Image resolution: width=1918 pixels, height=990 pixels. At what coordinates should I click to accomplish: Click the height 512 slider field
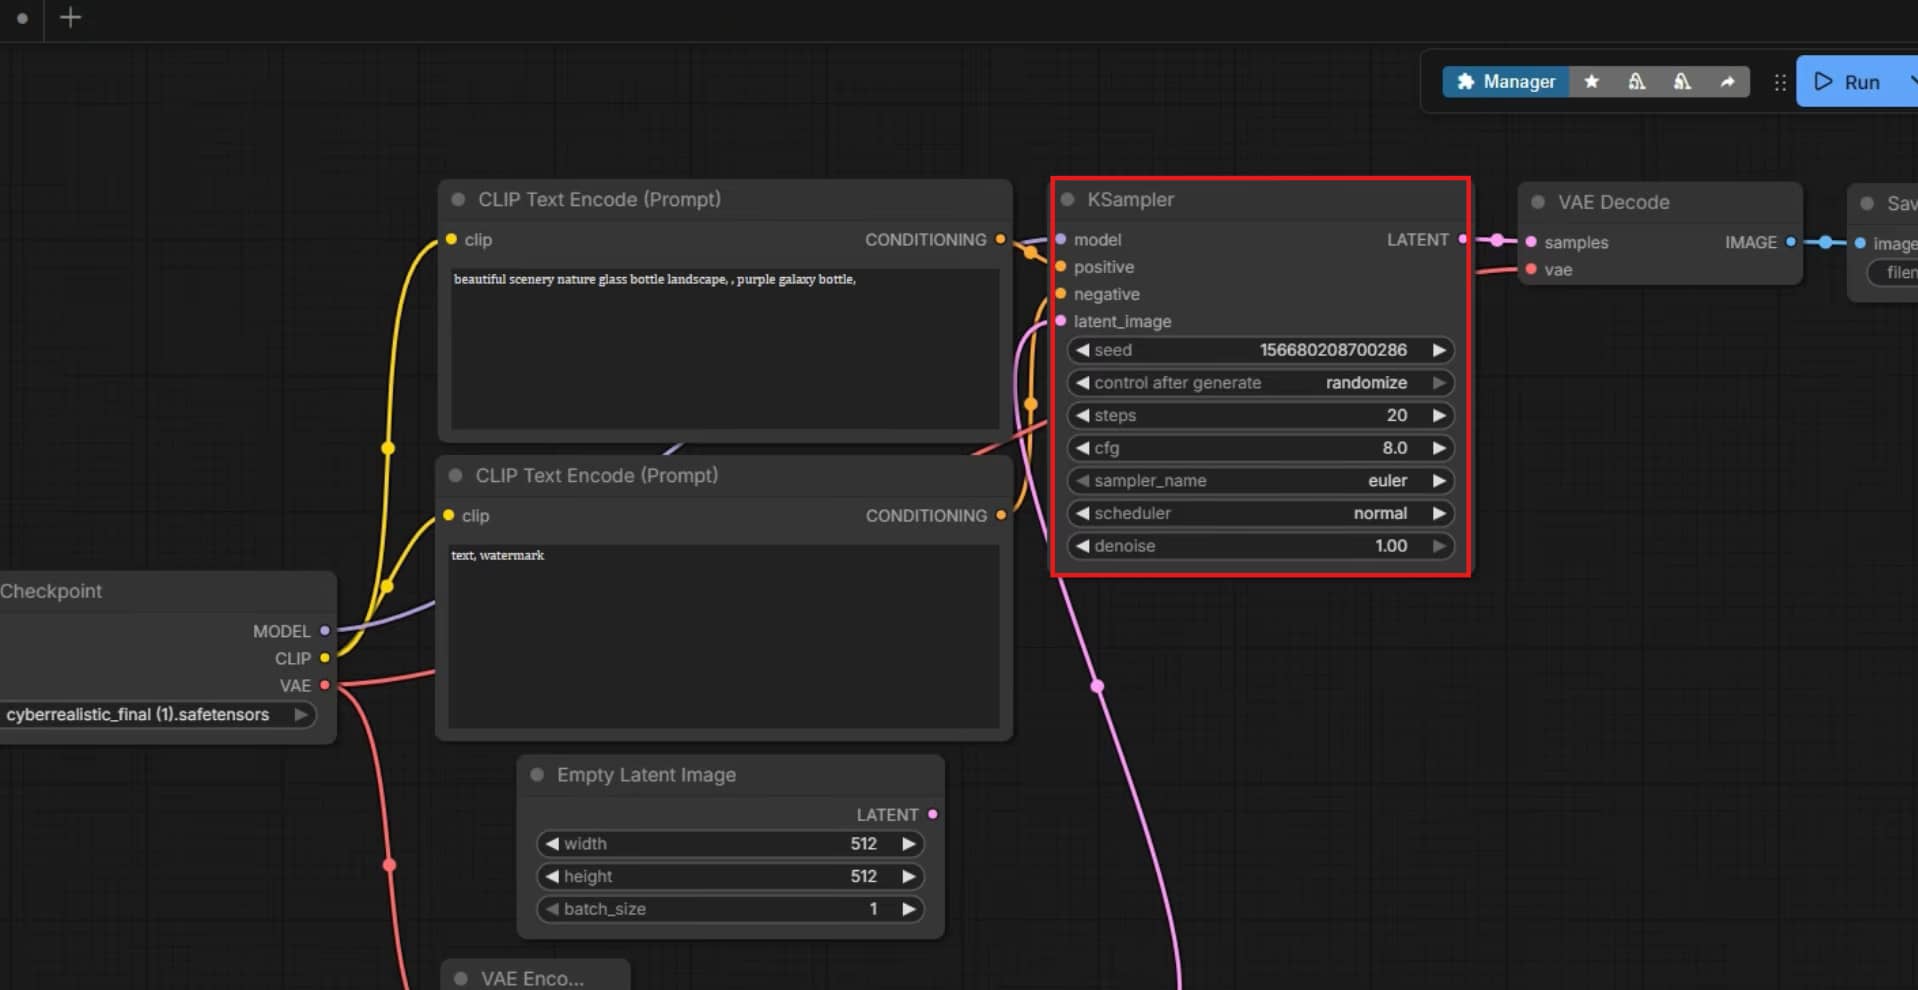[730, 876]
